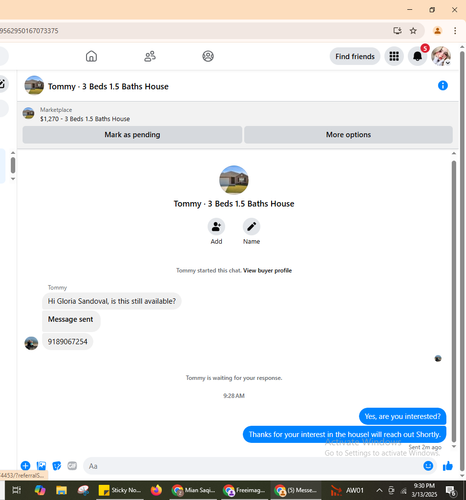Open the emoji picker smiley icon
Screen dimensions: 466x500
click(x=428, y=466)
